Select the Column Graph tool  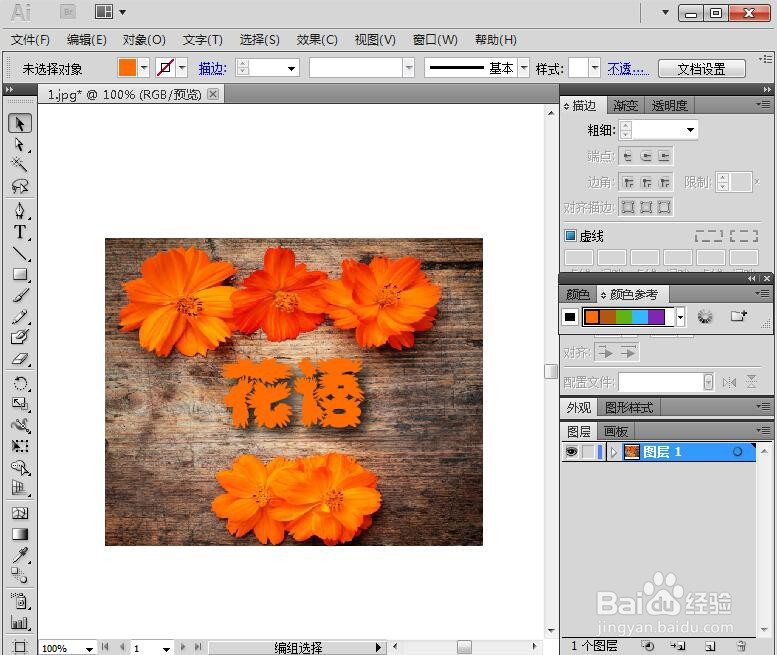20,622
